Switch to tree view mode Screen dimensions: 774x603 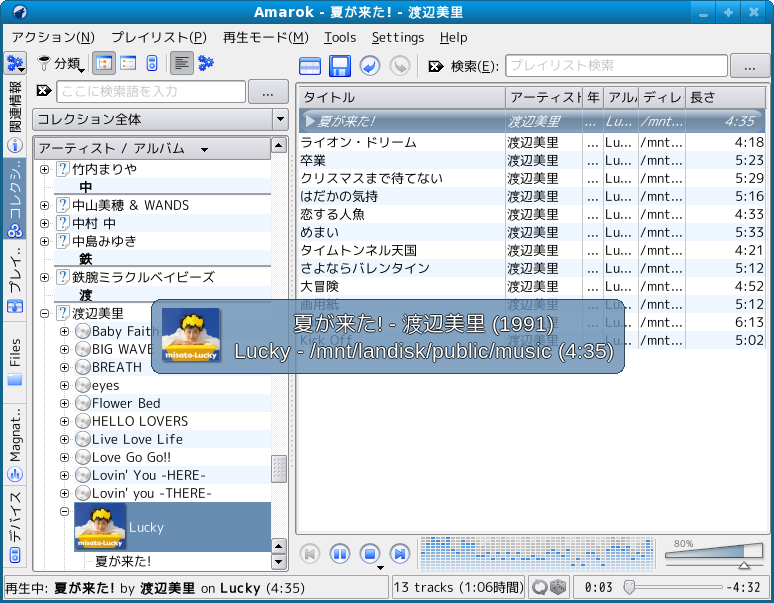tap(104, 63)
